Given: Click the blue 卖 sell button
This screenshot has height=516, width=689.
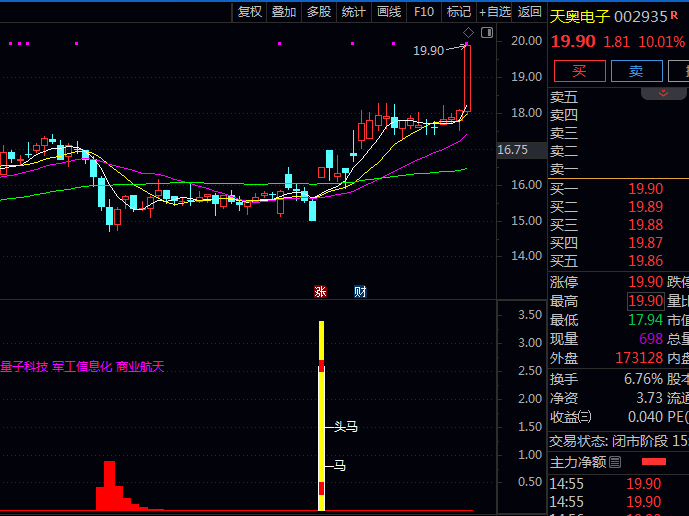Looking at the screenshot, I should click(637, 71).
